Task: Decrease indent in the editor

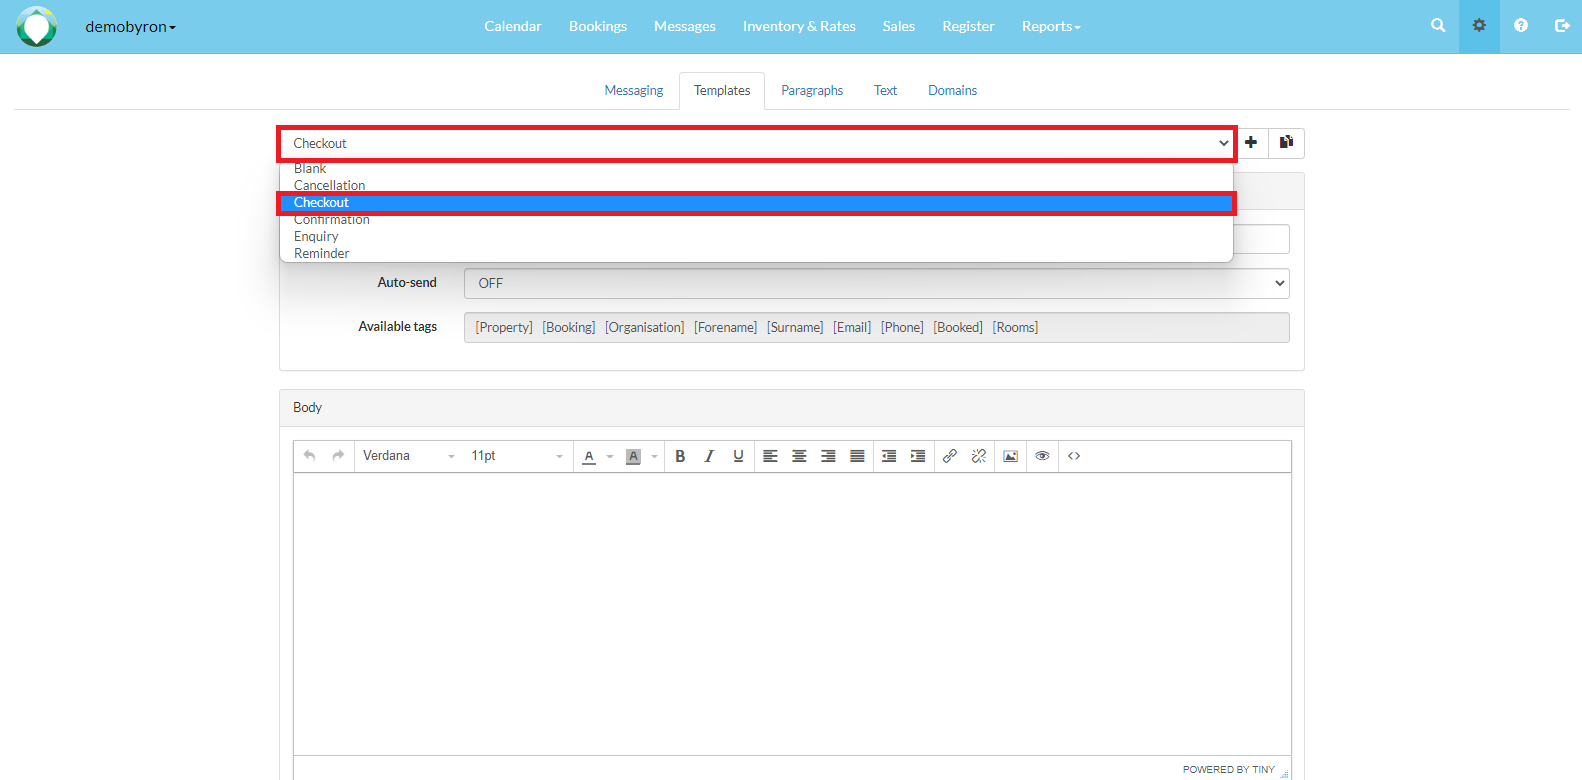Action: (x=889, y=456)
